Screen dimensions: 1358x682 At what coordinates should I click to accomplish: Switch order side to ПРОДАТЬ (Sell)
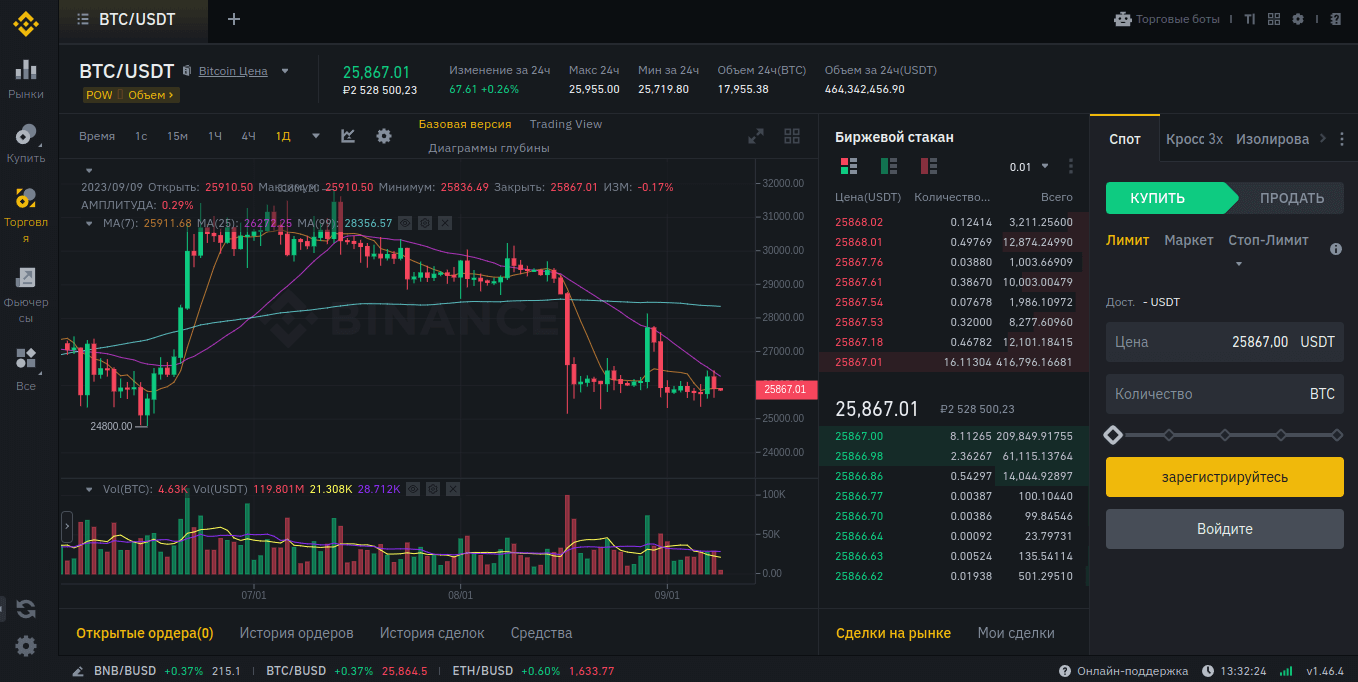(1291, 198)
